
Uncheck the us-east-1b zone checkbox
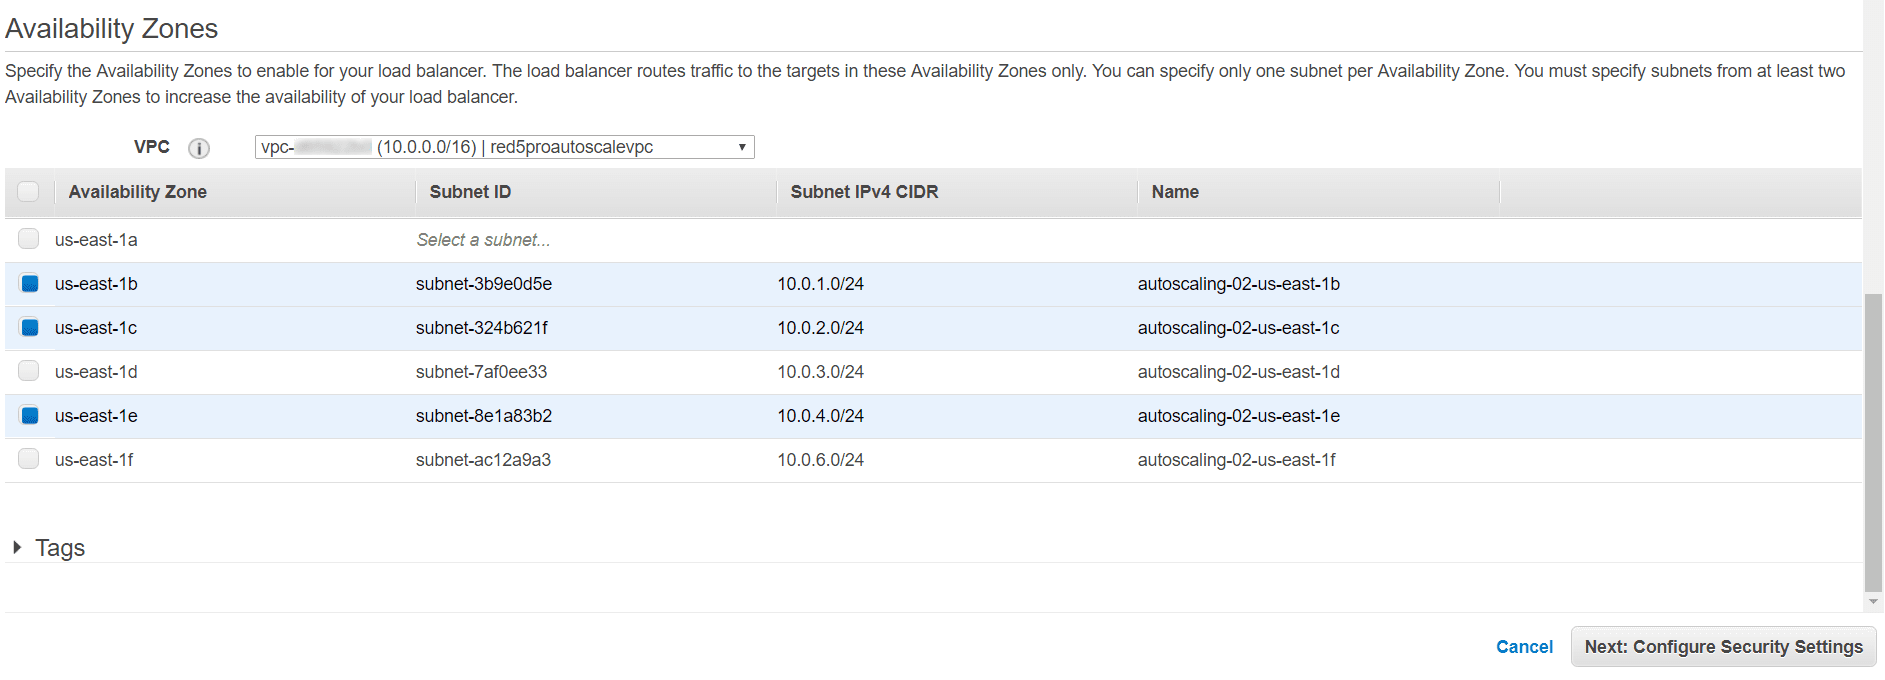(x=29, y=283)
